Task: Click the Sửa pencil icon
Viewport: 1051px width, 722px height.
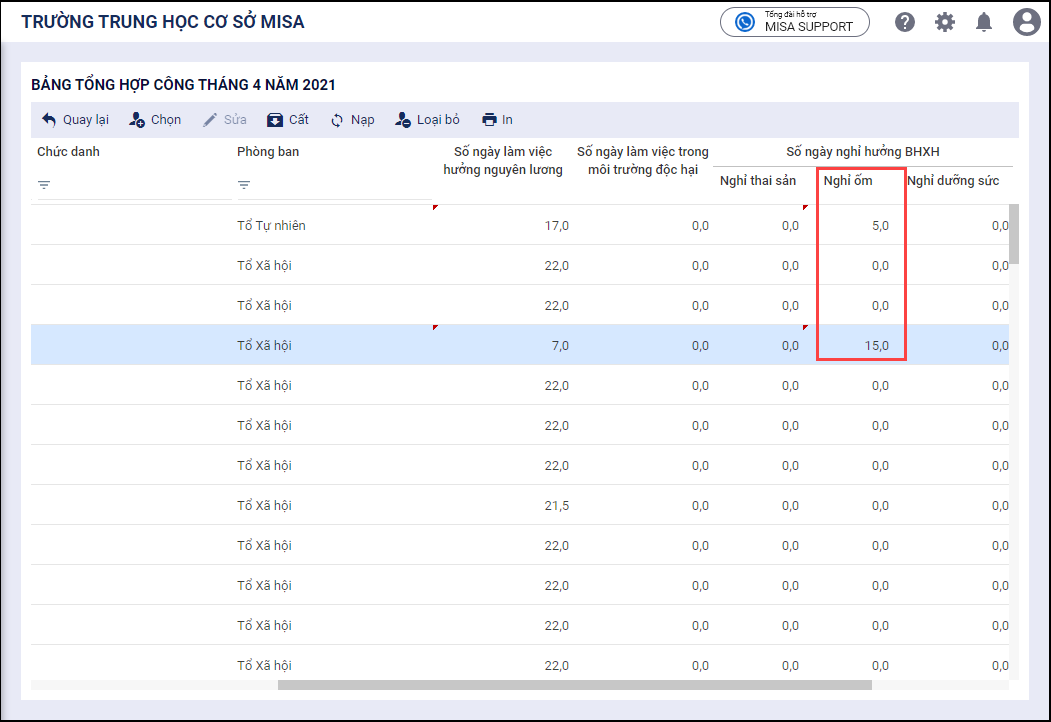Action: click(210, 119)
